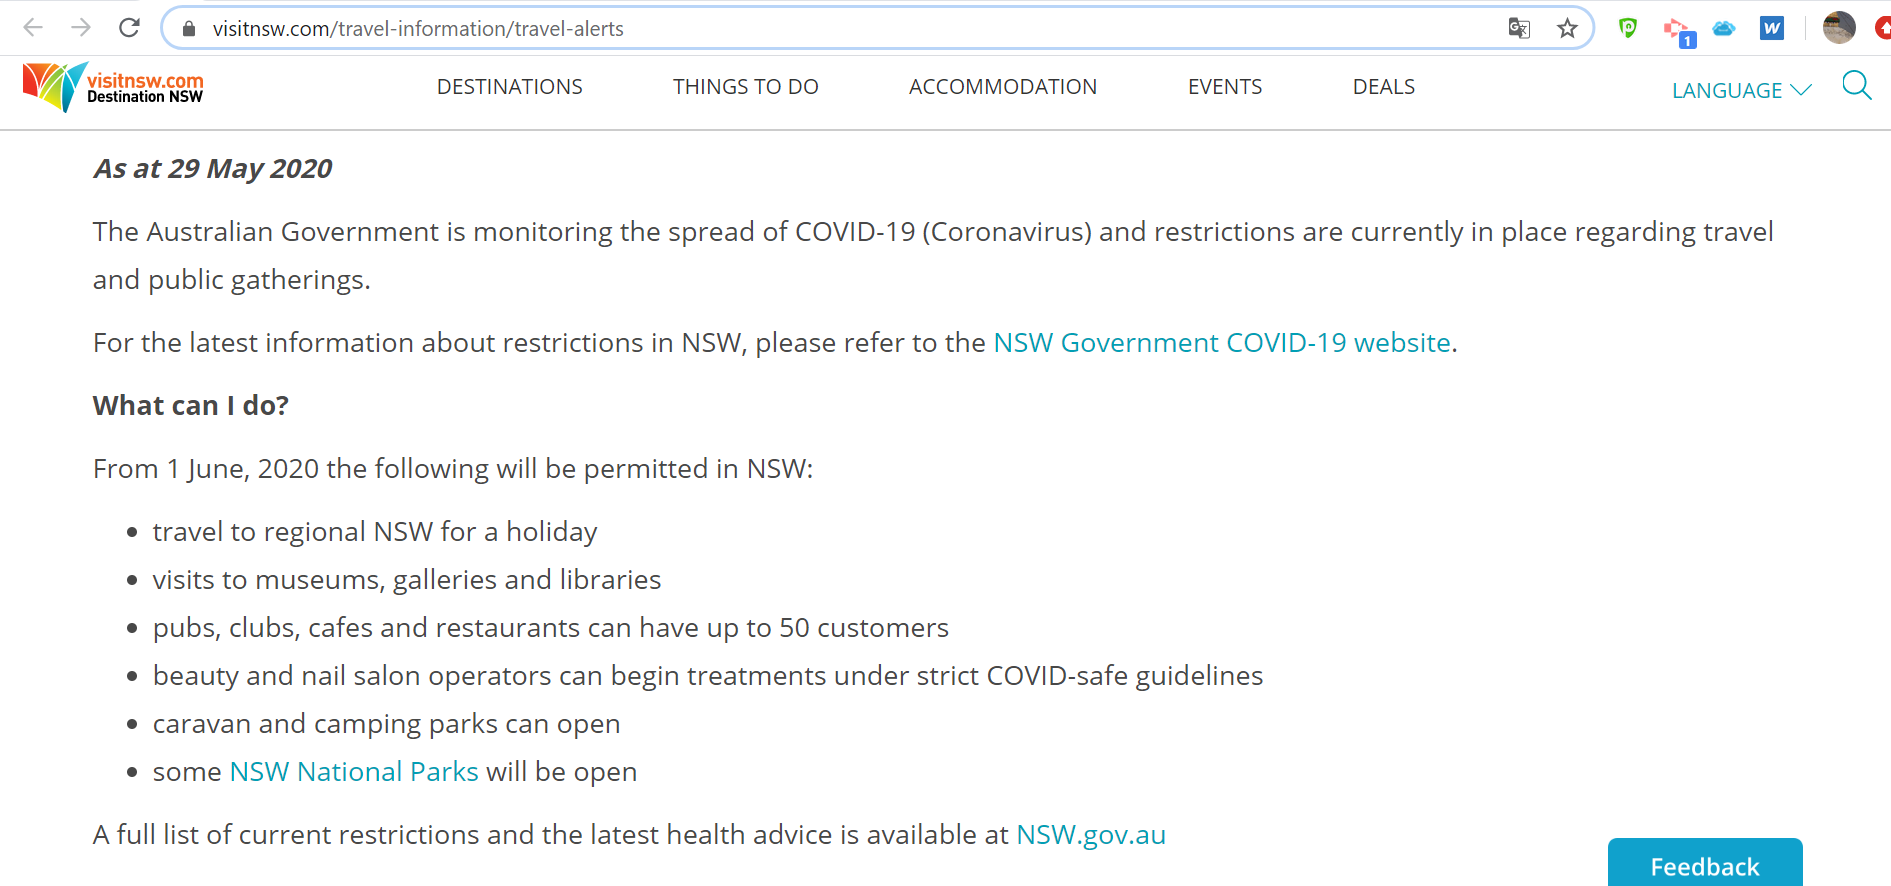Open the blue W extension icon
1891x886 pixels.
point(1772,29)
